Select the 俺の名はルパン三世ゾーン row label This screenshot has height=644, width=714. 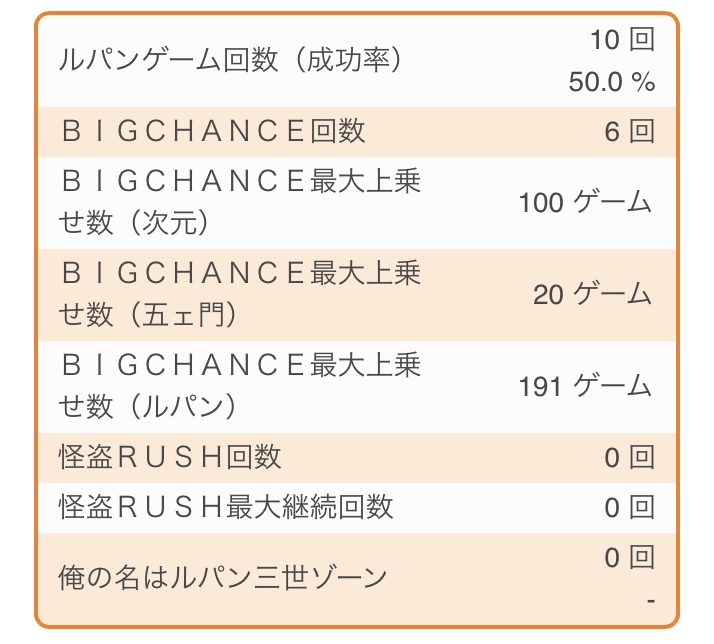click(223, 578)
